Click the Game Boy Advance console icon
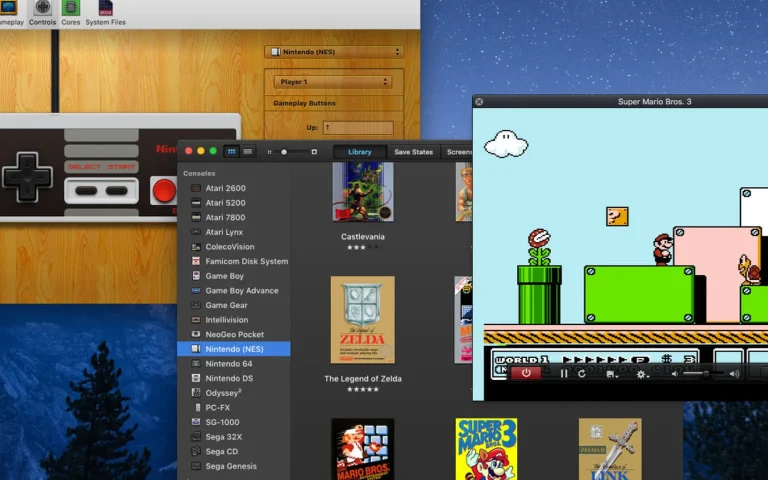 tap(196, 290)
